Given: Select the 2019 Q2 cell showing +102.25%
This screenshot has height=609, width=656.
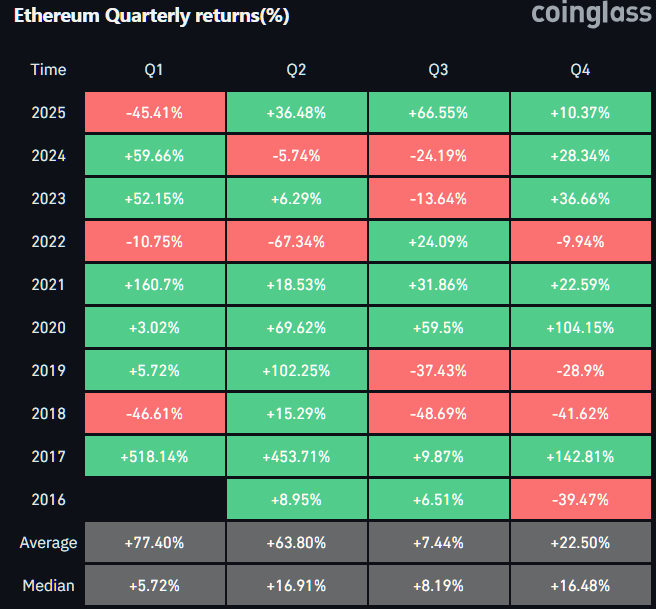Looking at the screenshot, I should coord(296,370).
